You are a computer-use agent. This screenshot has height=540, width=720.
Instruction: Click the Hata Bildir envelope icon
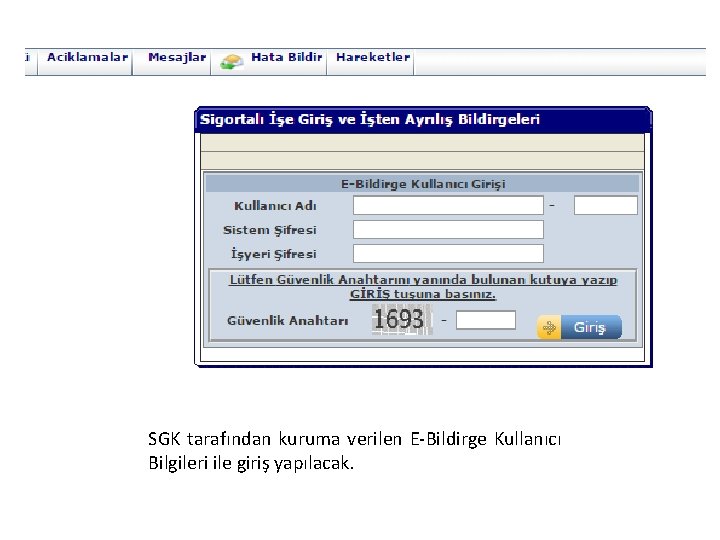click(x=231, y=62)
